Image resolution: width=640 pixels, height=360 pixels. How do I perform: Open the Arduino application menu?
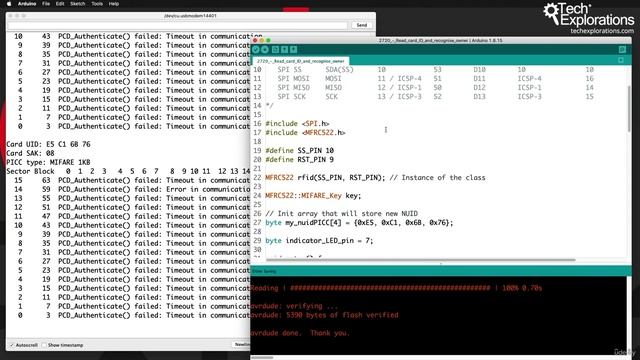(x=27, y=4)
